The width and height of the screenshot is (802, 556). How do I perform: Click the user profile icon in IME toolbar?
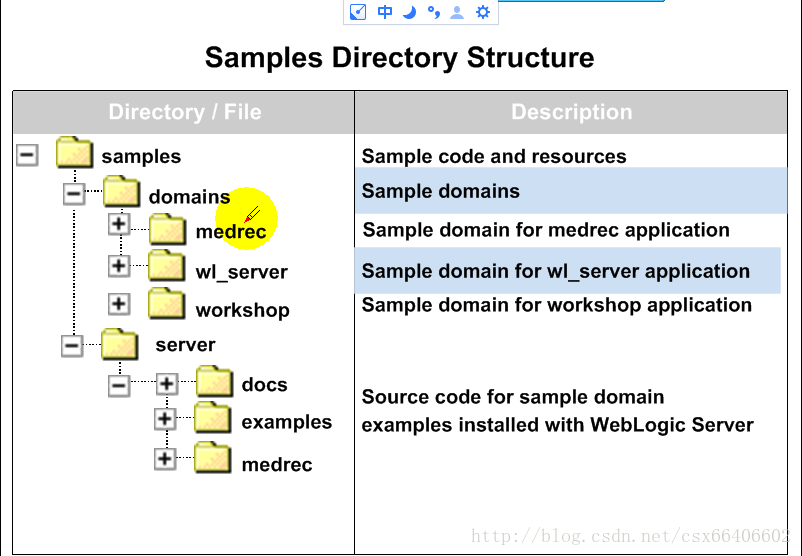(457, 12)
